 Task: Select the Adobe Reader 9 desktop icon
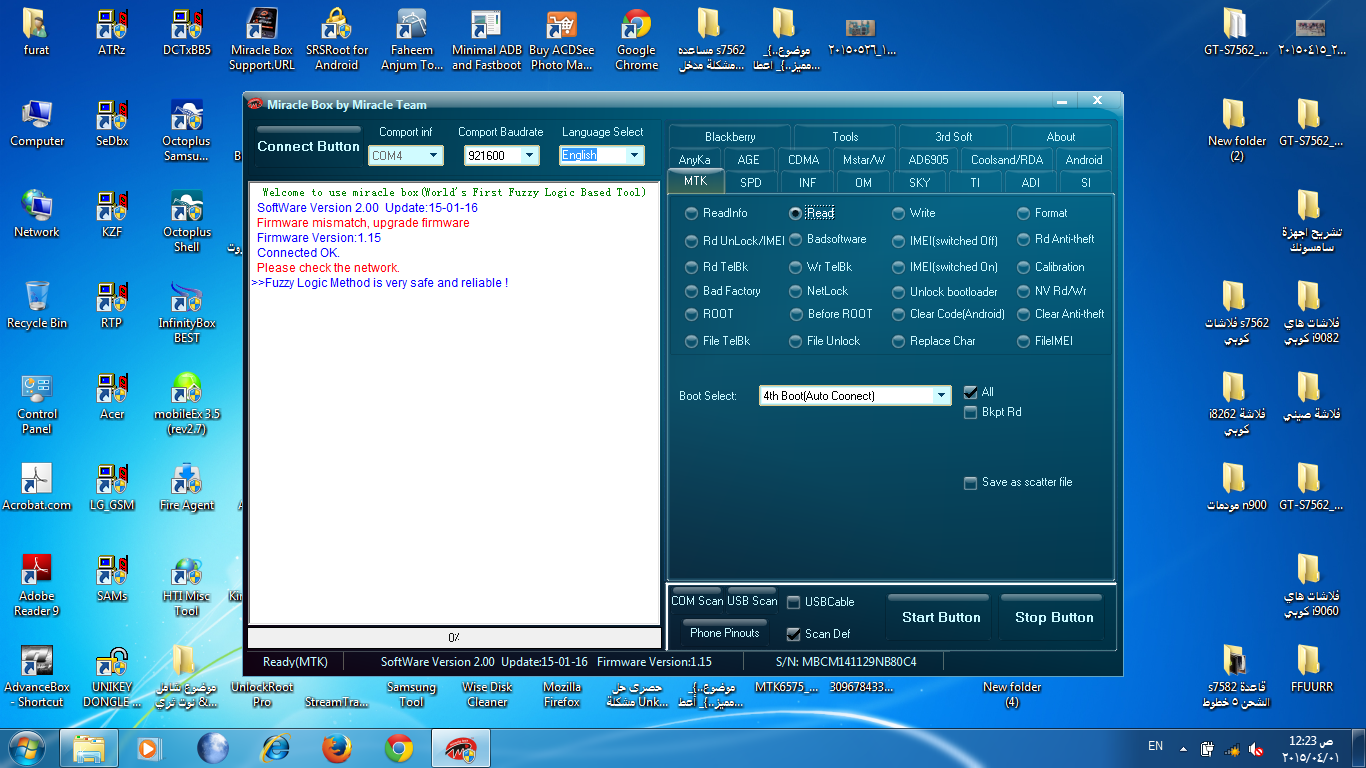(37, 586)
